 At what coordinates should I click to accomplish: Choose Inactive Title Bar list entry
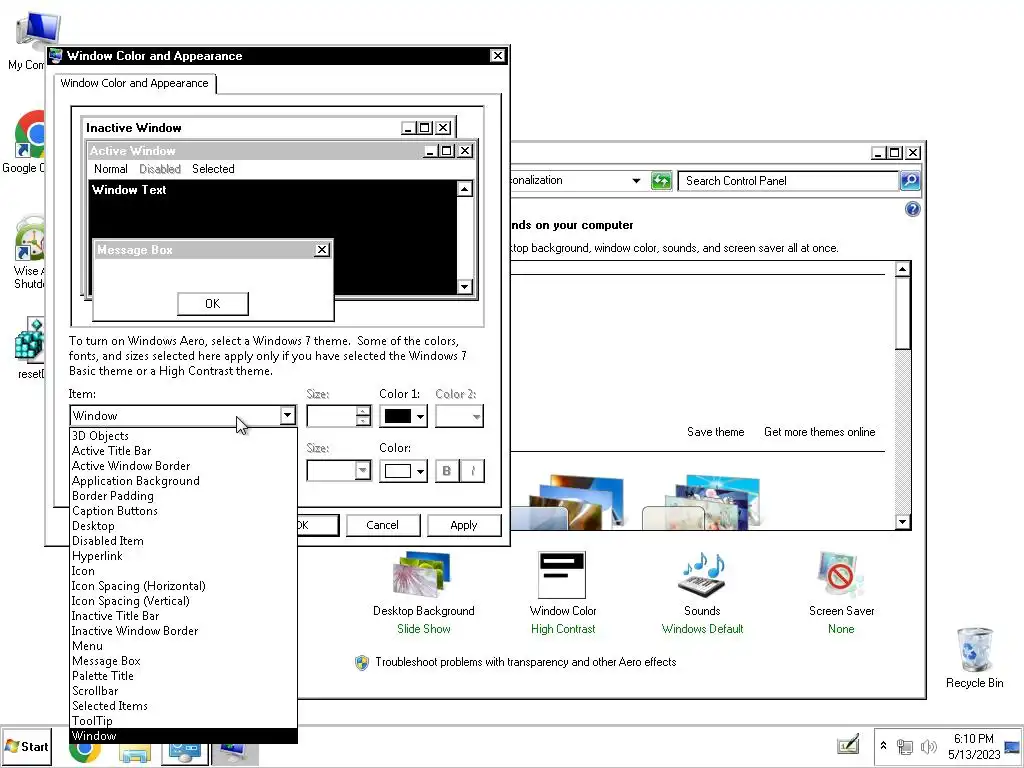click(x=115, y=616)
